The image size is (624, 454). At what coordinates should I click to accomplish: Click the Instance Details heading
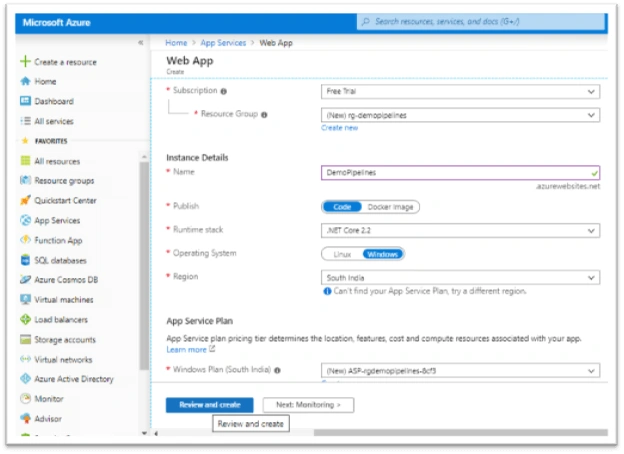click(197, 158)
